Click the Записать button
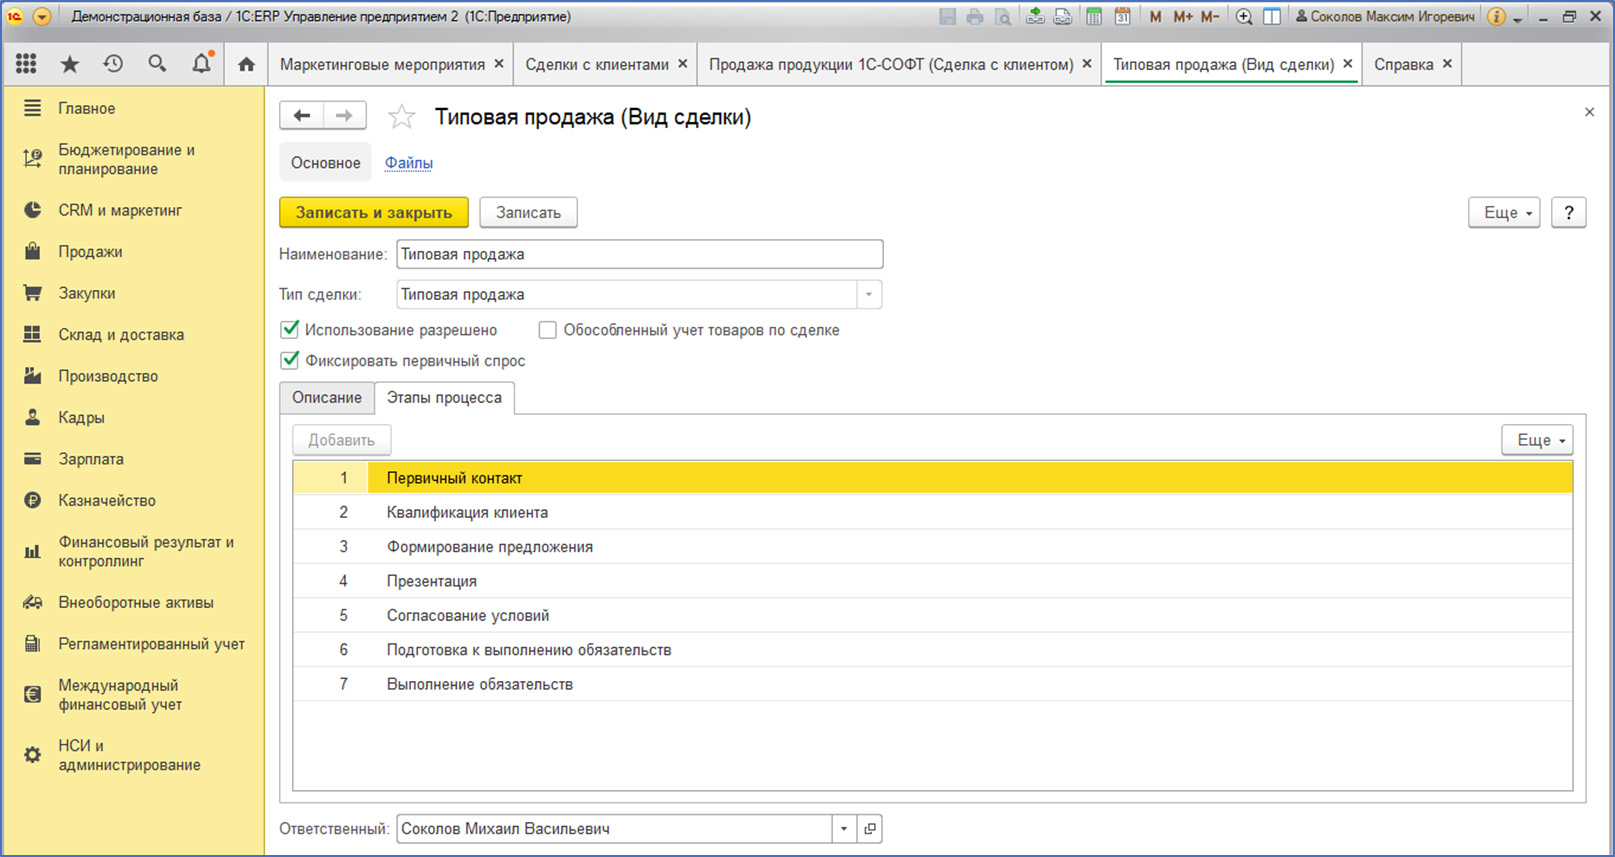Viewport: 1615px width, 857px height. [x=528, y=213]
